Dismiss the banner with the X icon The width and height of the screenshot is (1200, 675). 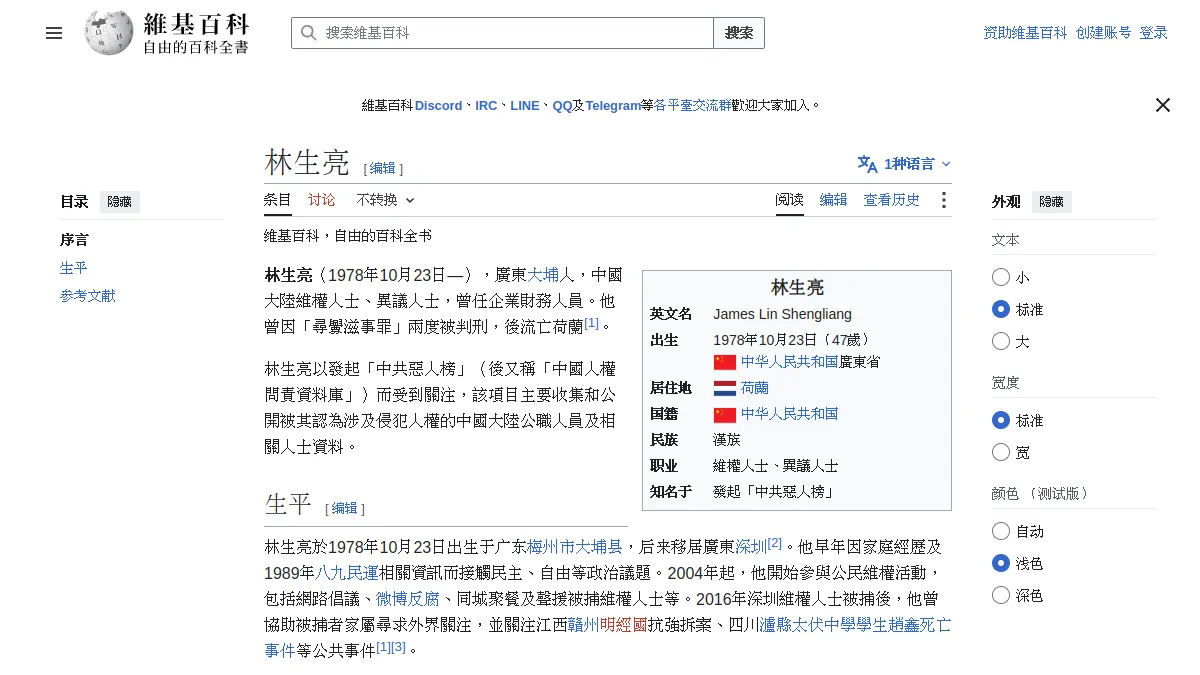click(x=1162, y=105)
